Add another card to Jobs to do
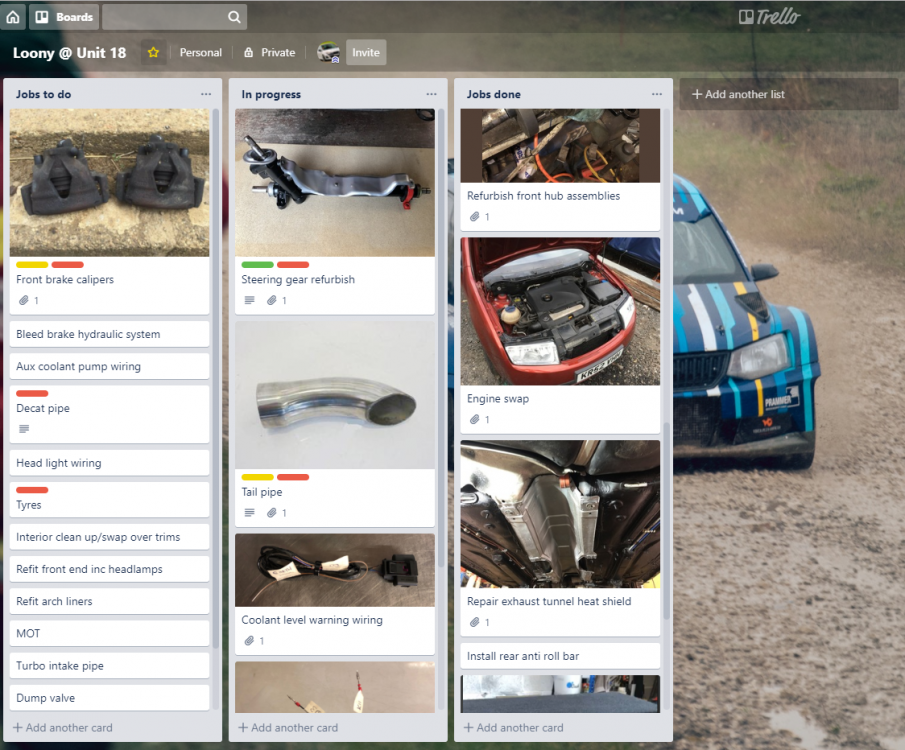Viewport: 905px width, 750px height. point(63,727)
